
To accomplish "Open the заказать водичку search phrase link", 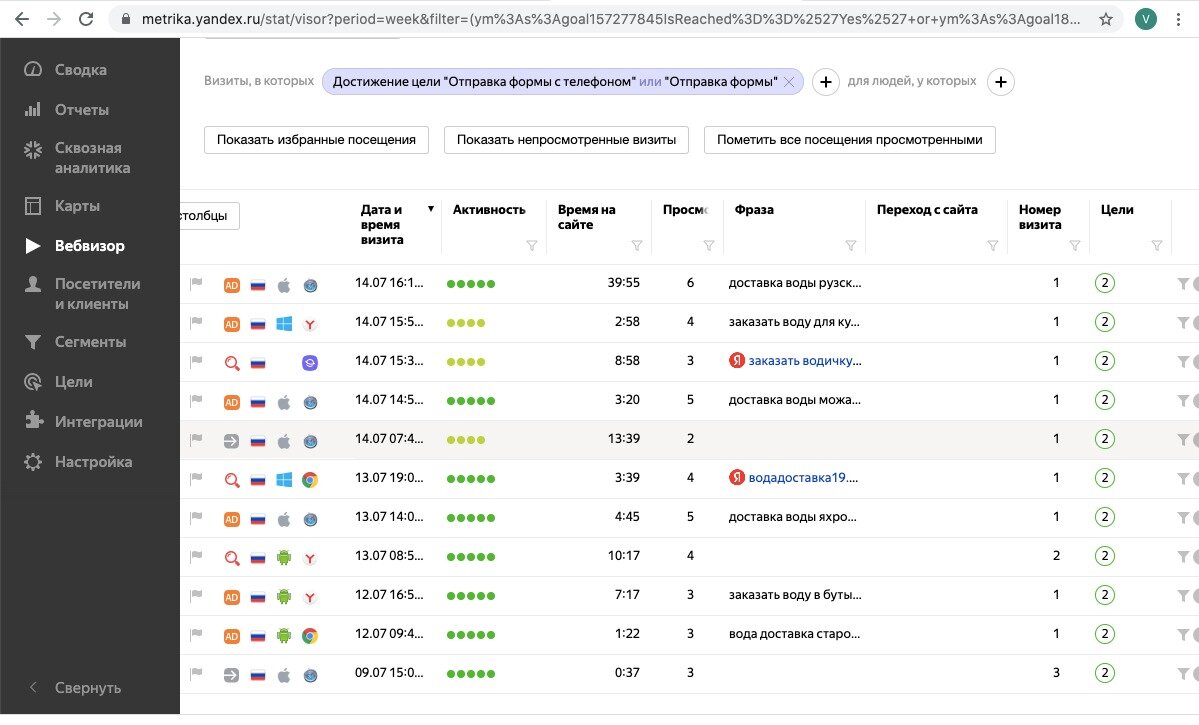I will click(804, 361).
